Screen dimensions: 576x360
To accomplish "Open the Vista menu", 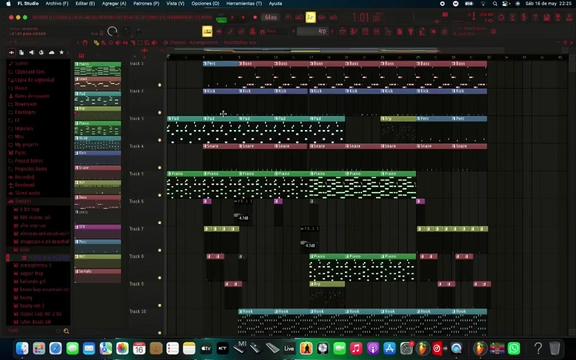I will click(175, 4).
